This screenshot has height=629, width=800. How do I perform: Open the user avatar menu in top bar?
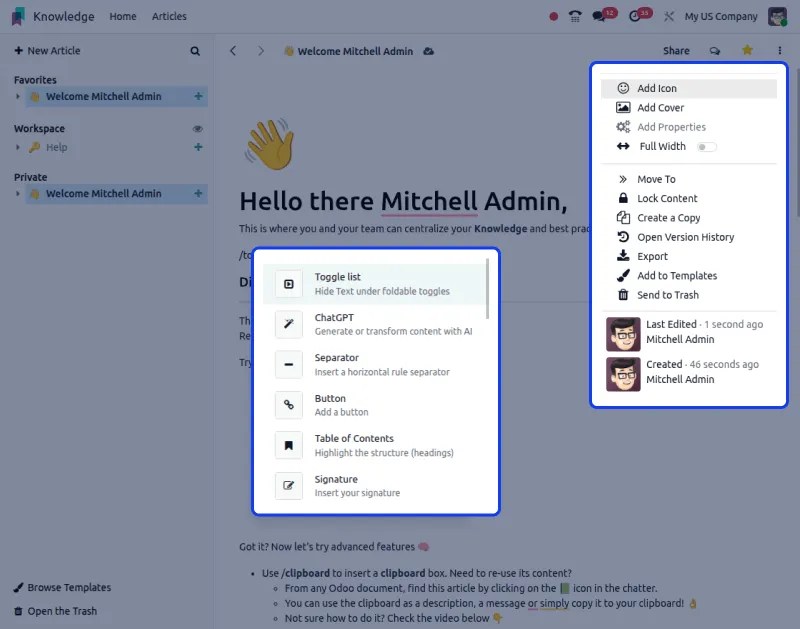coord(778,16)
